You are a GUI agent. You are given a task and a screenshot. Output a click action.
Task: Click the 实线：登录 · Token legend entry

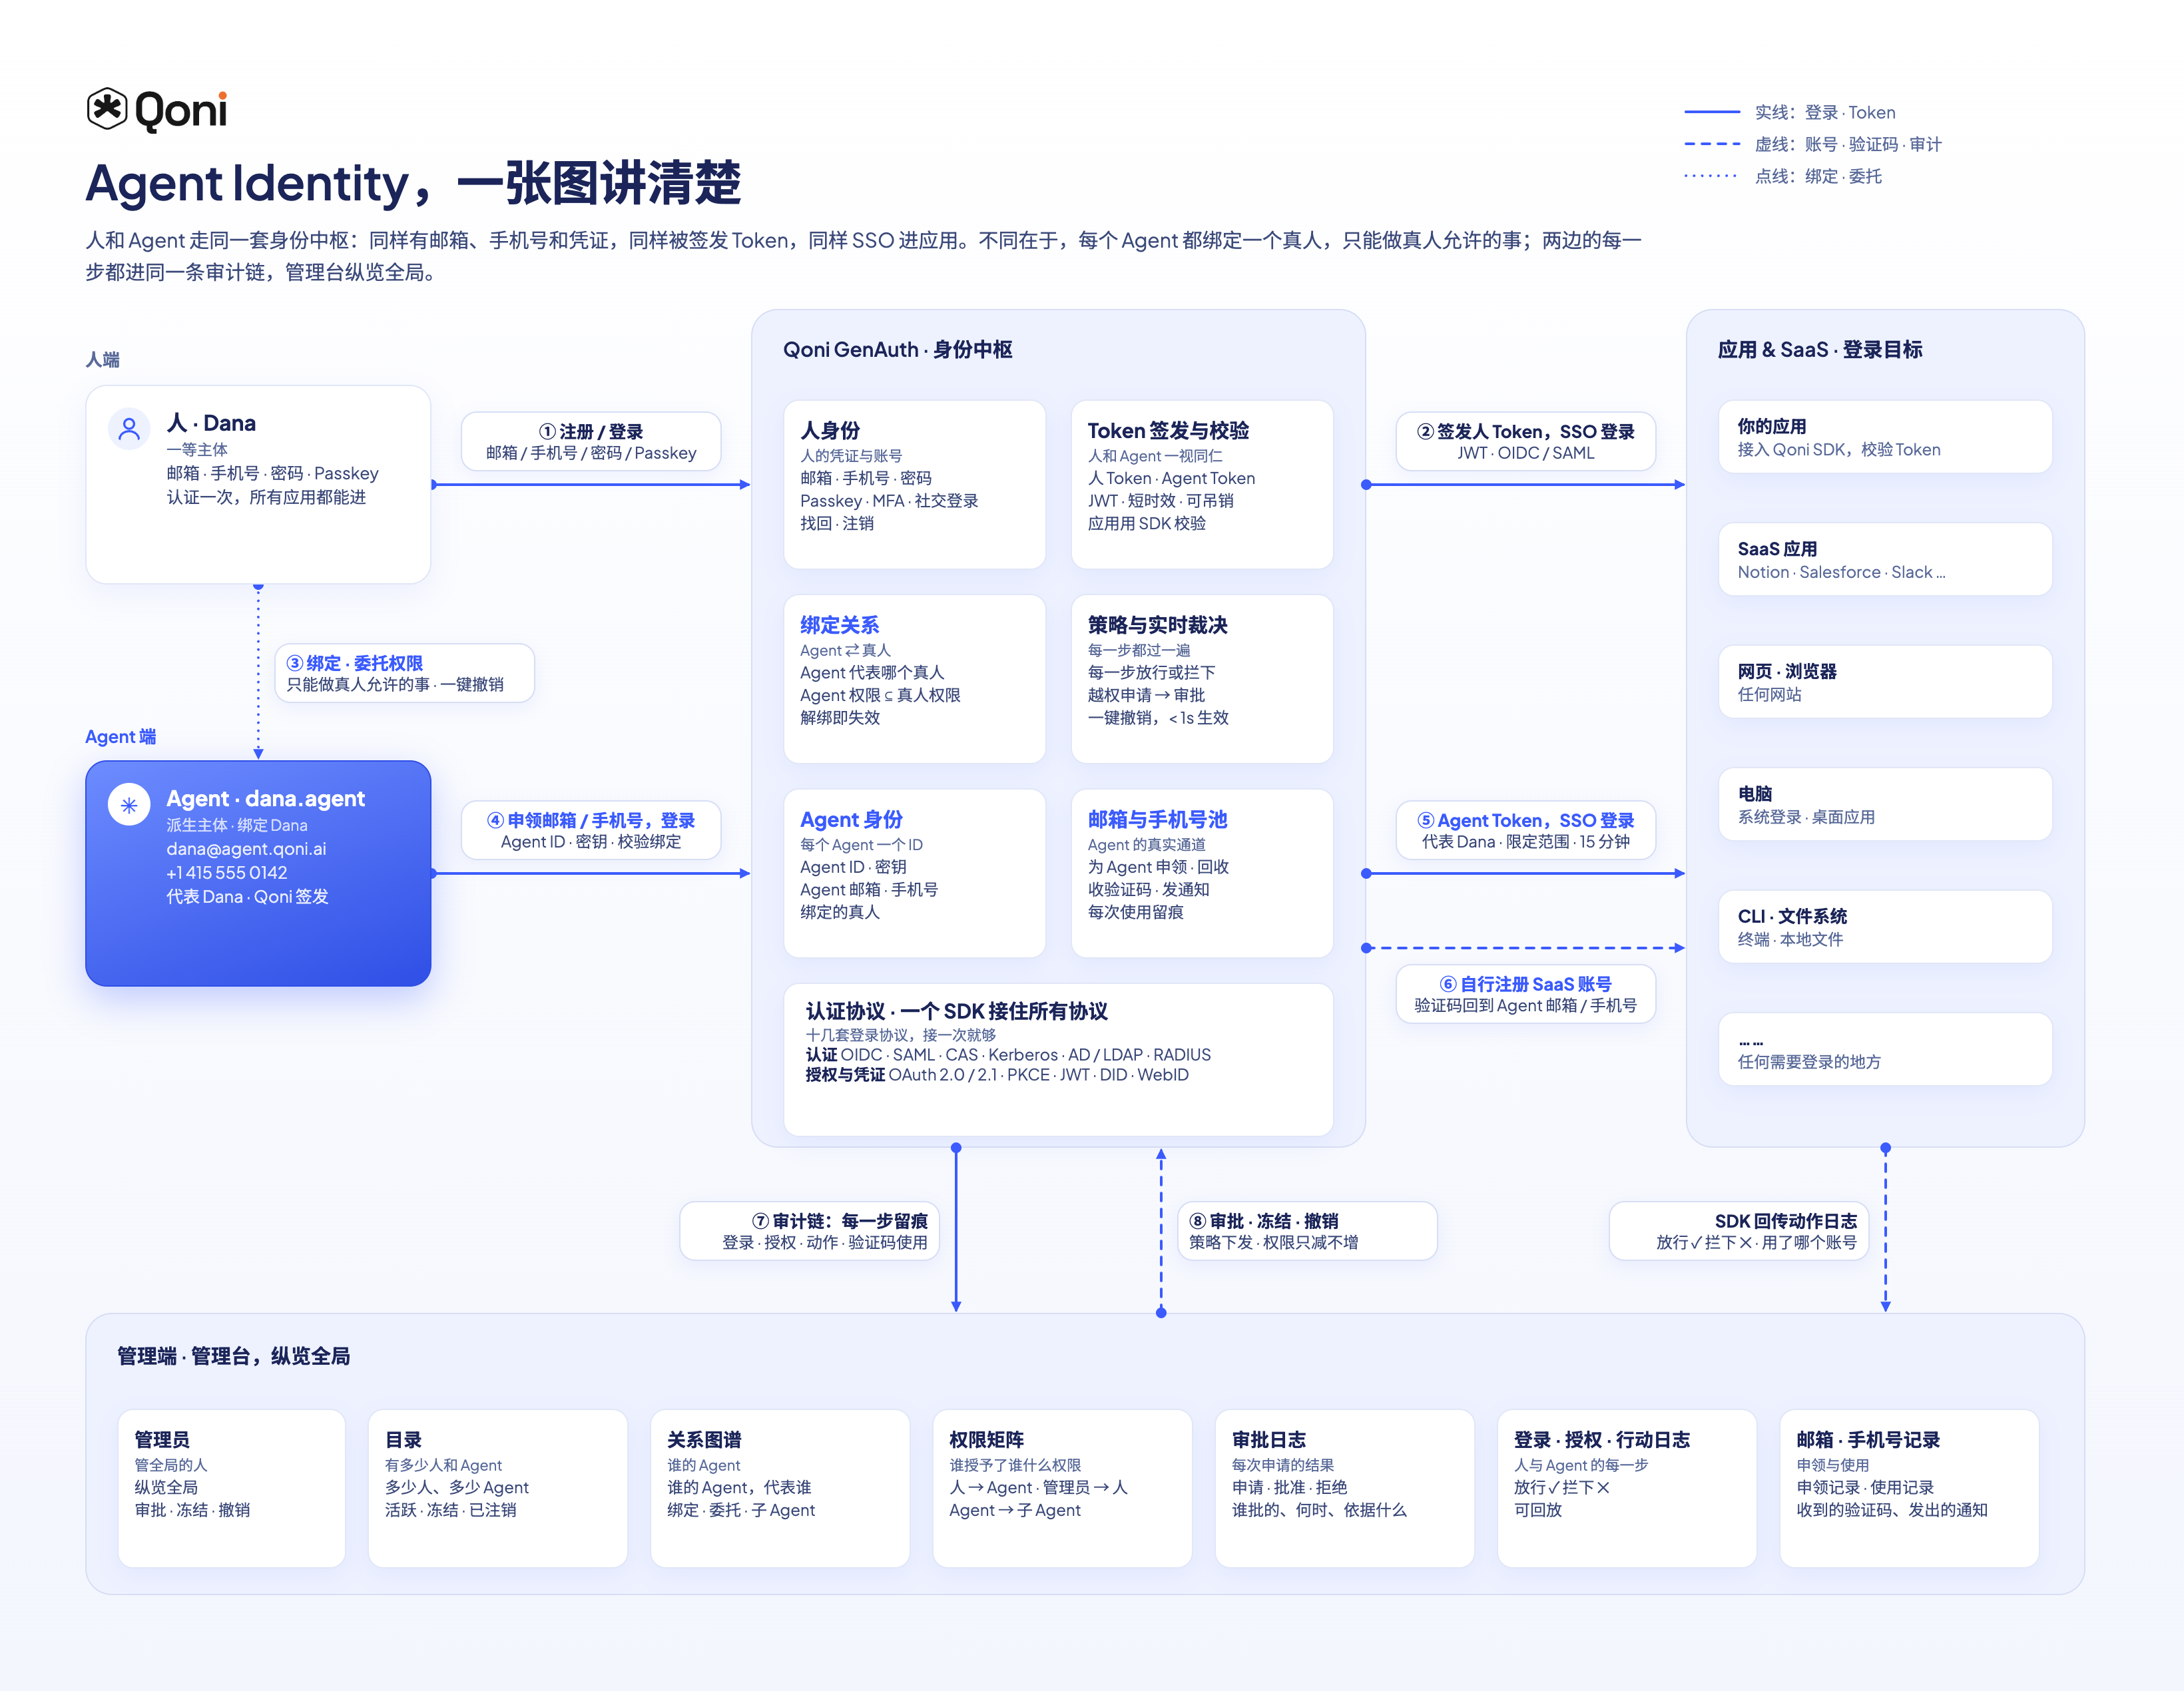[x=1790, y=112]
